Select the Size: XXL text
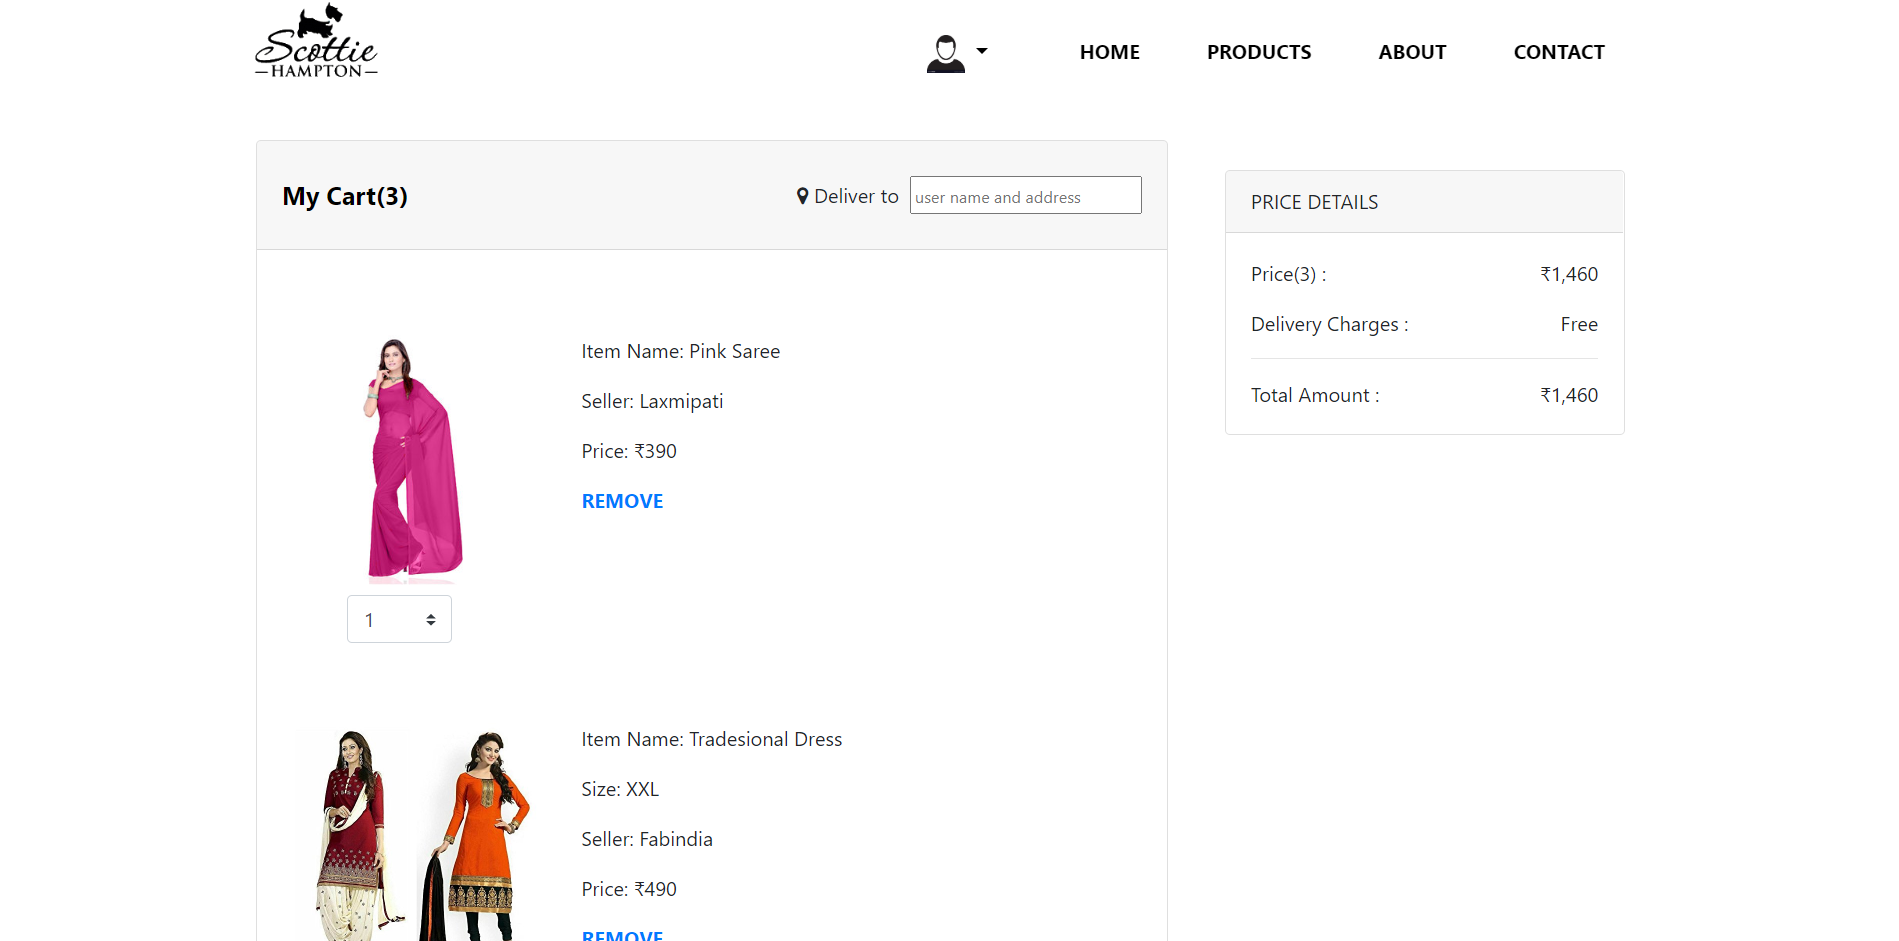The height and width of the screenshot is (941, 1899). pyautogui.click(x=620, y=789)
